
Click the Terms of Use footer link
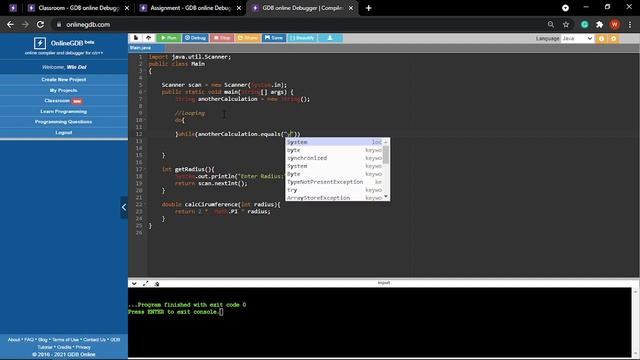(65, 340)
